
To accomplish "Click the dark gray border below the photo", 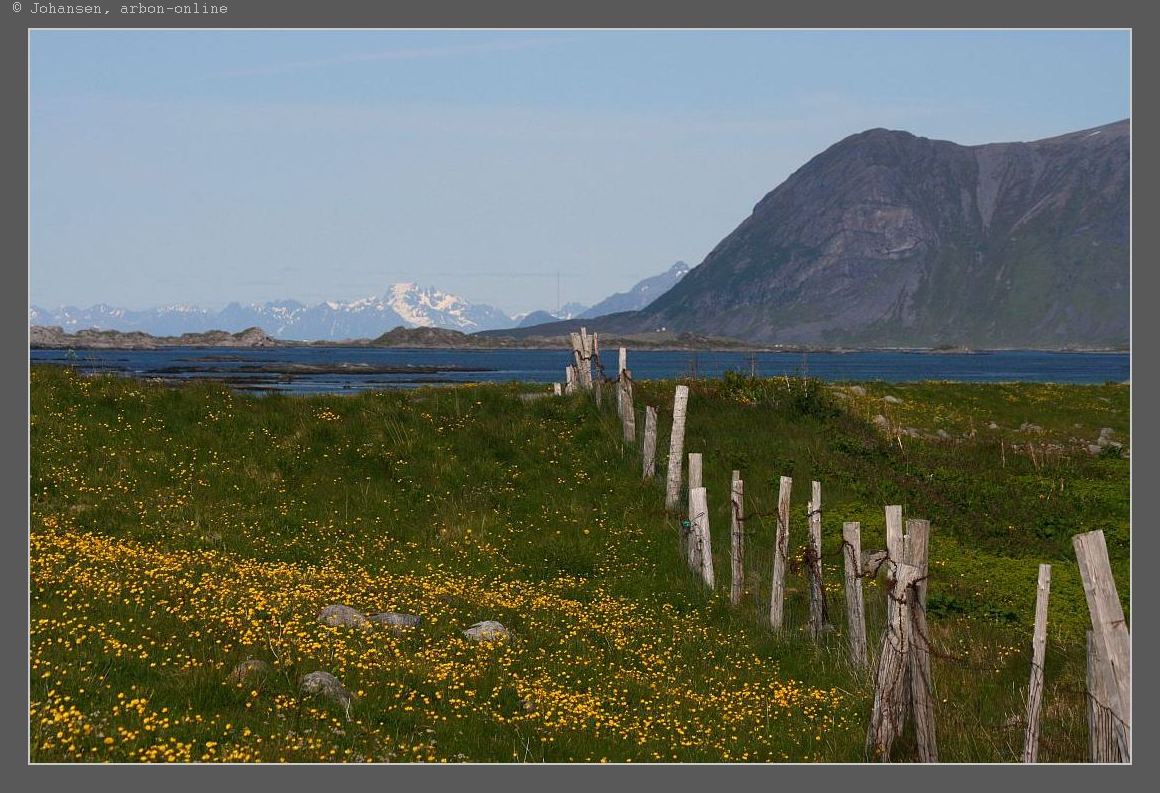I will point(580,779).
